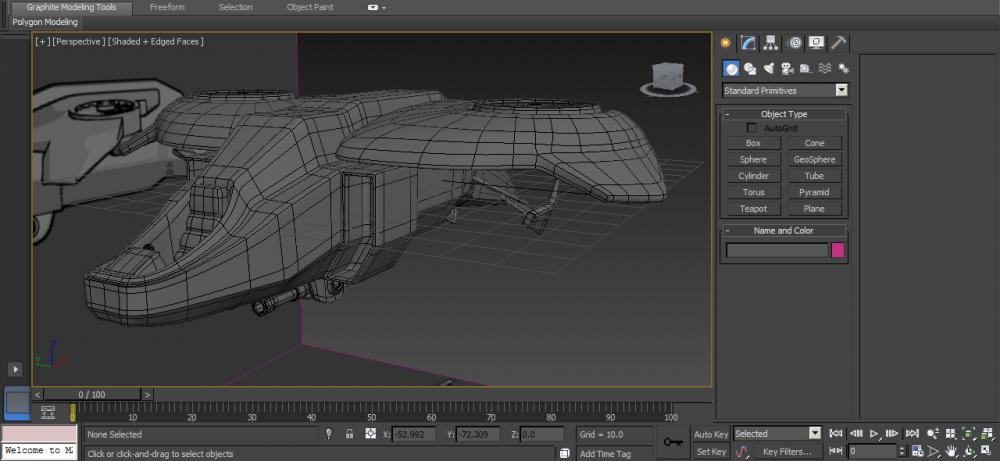Click the Set Keys key icon
The image size is (1000, 461).
tap(672, 442)
